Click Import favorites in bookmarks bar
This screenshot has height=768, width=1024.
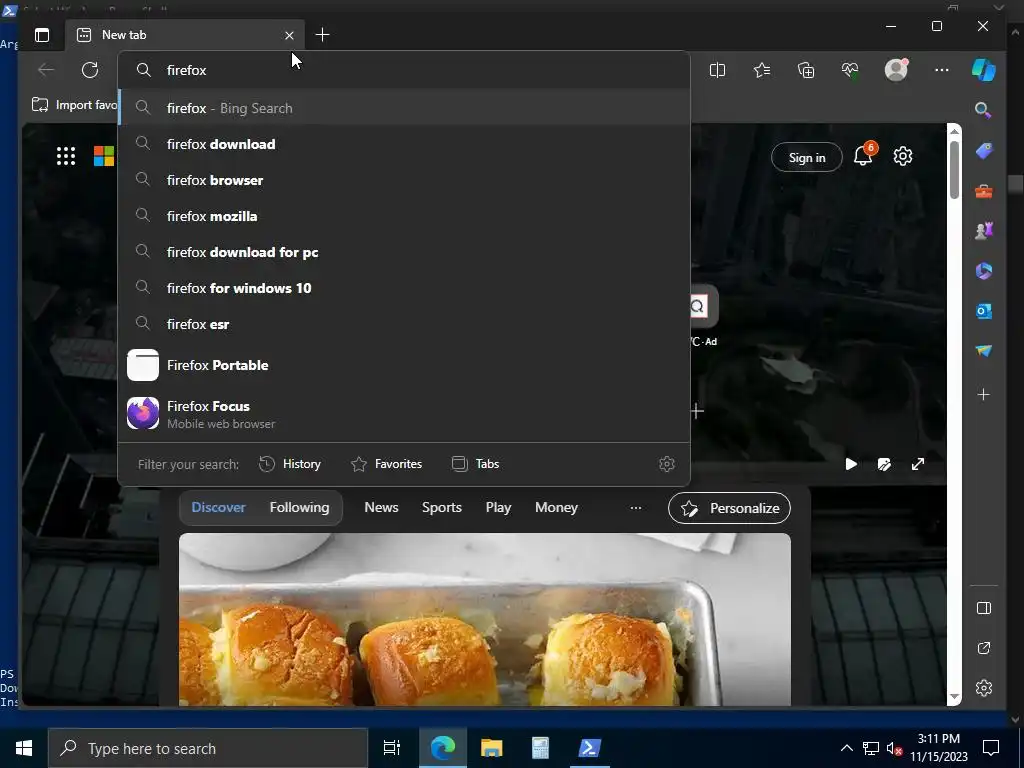tap(74, 105)
